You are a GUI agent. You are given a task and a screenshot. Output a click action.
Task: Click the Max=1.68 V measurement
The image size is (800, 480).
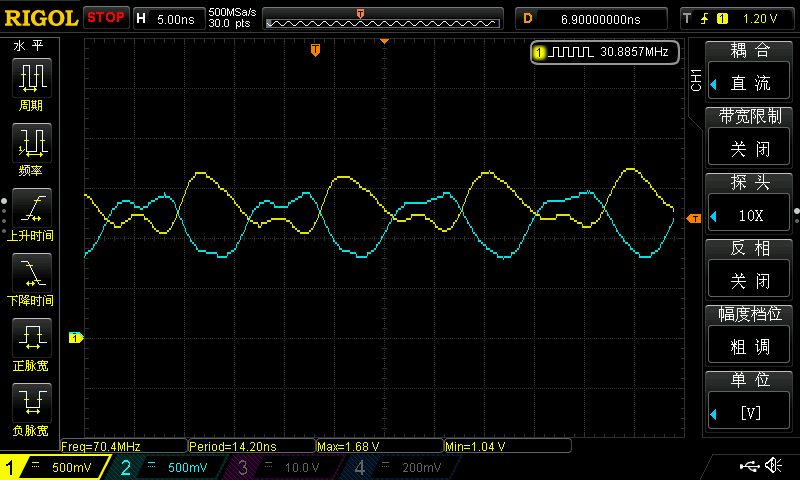380,446
